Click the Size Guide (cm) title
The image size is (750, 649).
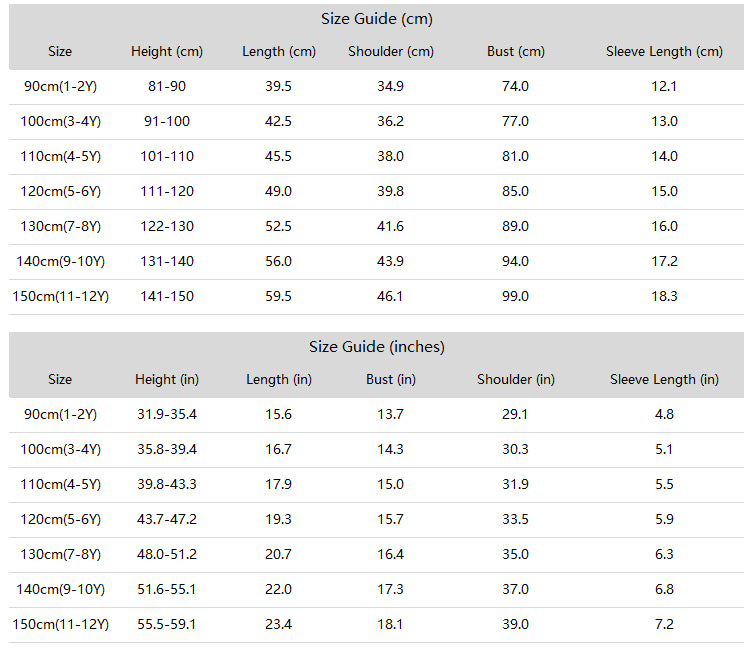point(376,19)
